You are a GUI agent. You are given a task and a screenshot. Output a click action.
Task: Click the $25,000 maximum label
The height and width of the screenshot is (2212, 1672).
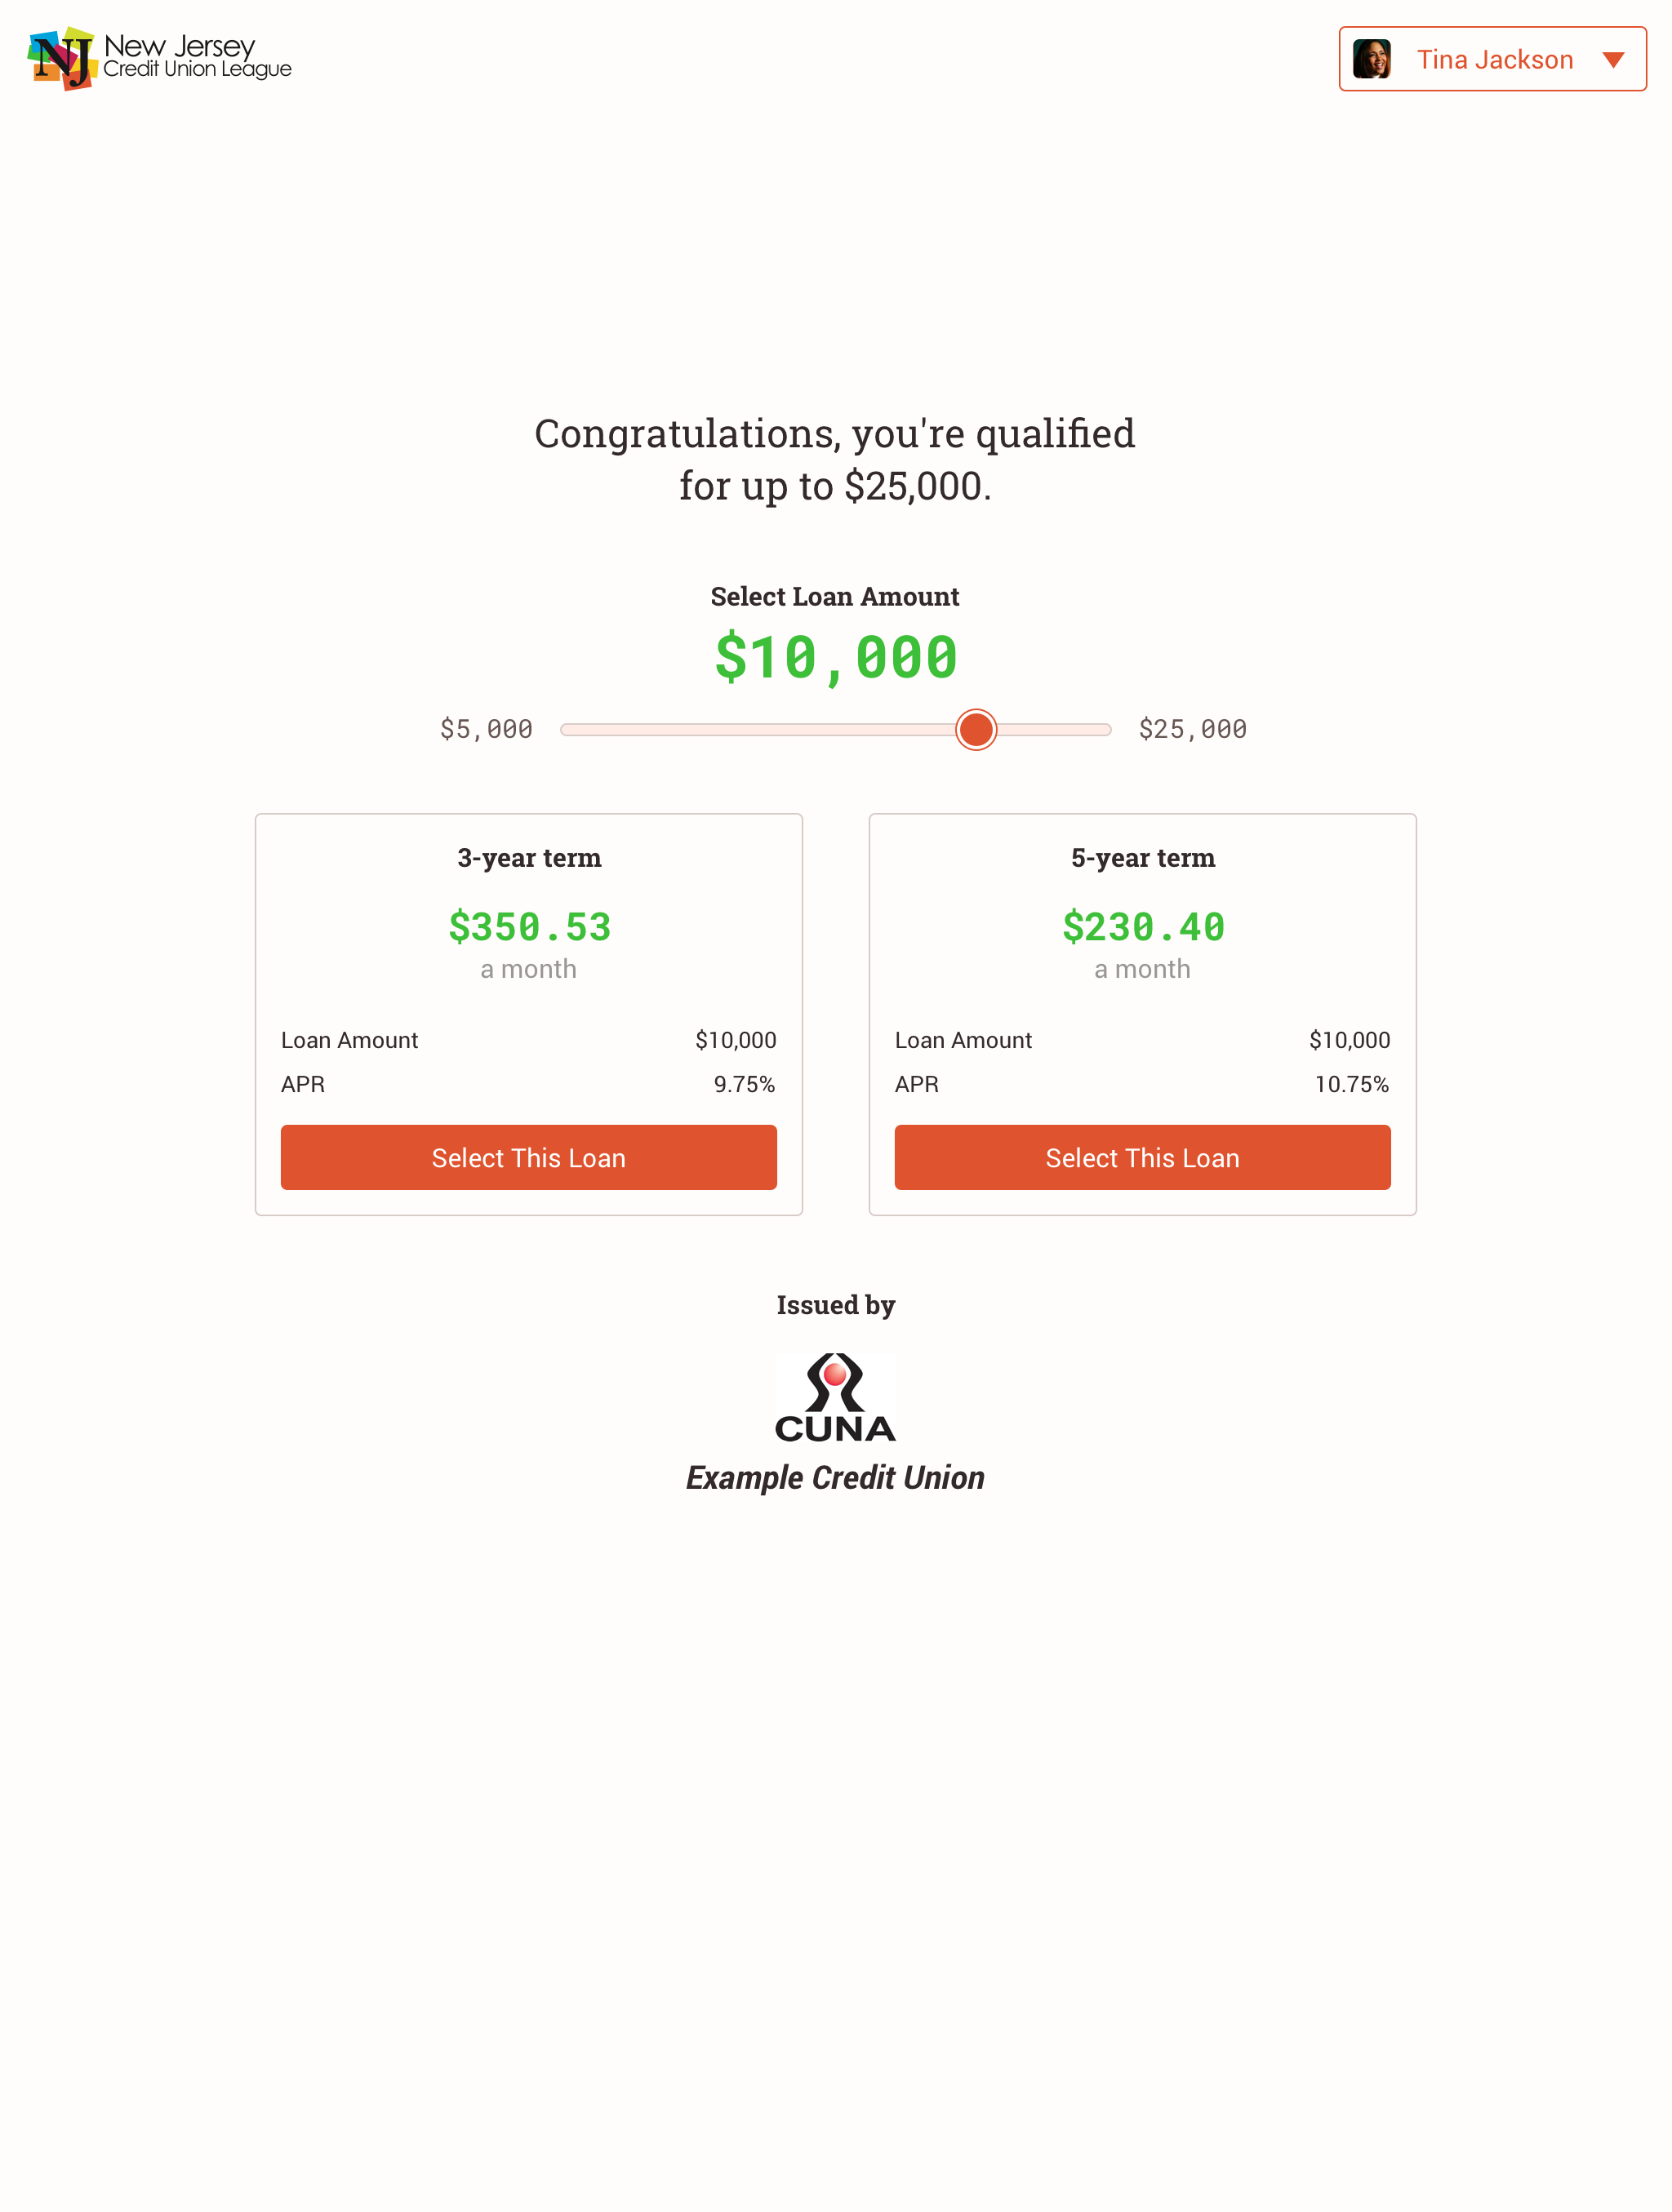[1193, 730]
